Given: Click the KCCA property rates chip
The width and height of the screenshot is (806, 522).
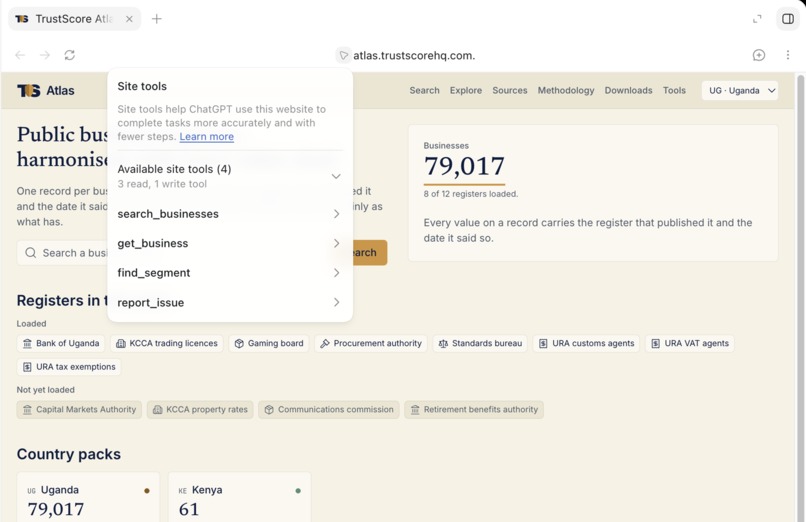Looking at the screenshot, I should point(200,409).
